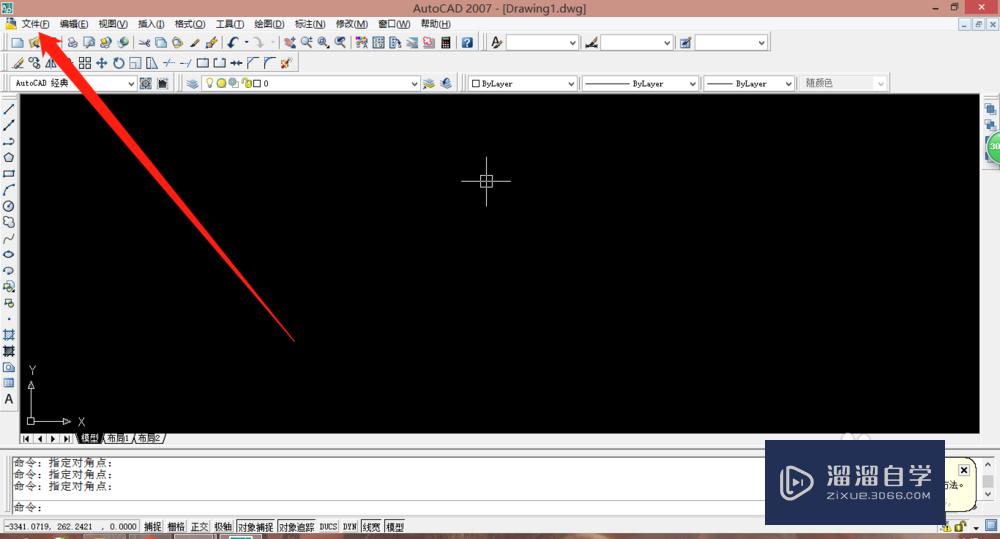Open the 插入(I) menu
Image resolution: width=1000 pixels, height=539 pixels.
point(151,24)
